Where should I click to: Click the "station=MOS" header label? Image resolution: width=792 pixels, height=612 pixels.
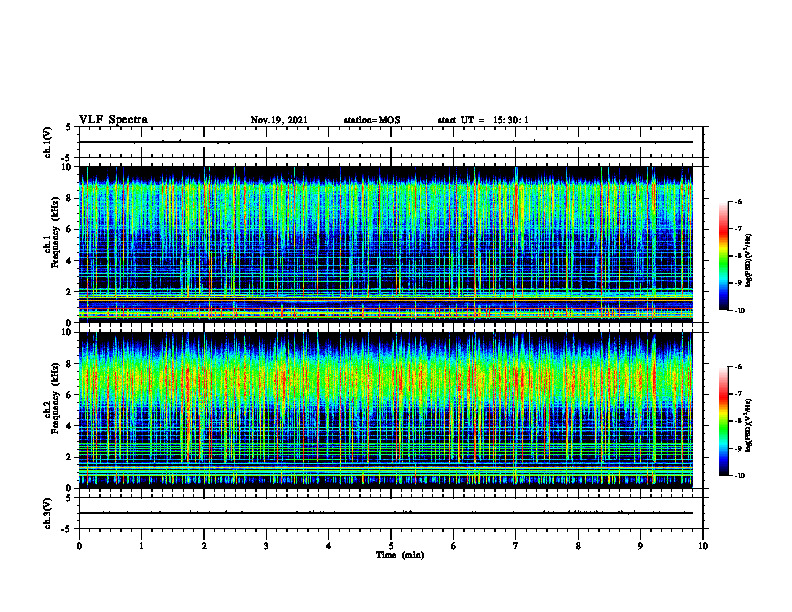coord(372,120)
